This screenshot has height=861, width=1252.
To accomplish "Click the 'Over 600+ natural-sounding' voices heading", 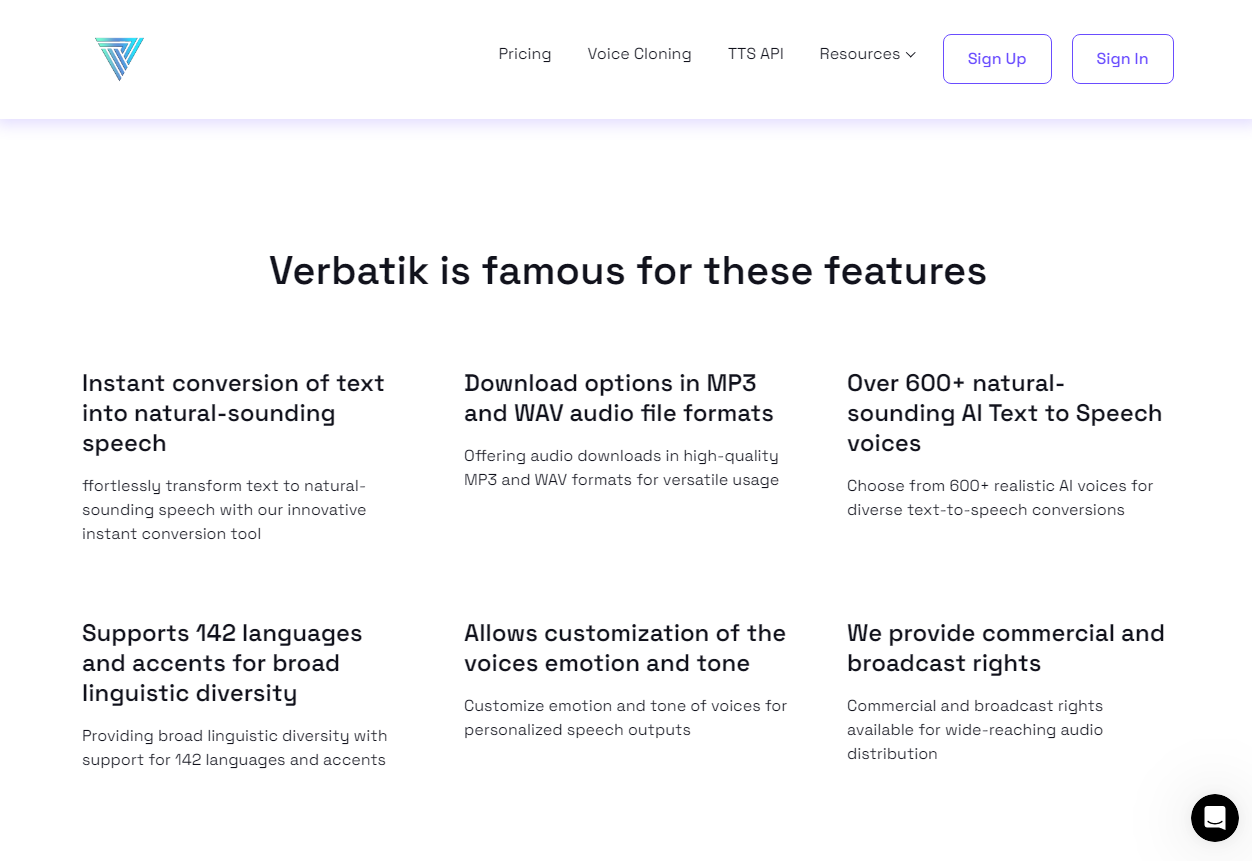I will click(1004, 413).
